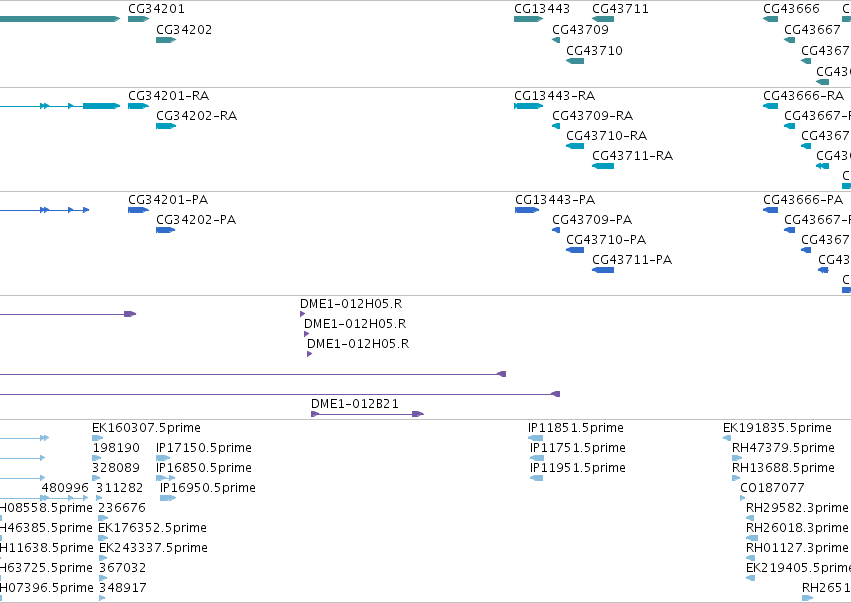The width and height of the screenshot is (851, 603).
Task: Select the CG34202 gene feature
Action: tap(166, 40)
